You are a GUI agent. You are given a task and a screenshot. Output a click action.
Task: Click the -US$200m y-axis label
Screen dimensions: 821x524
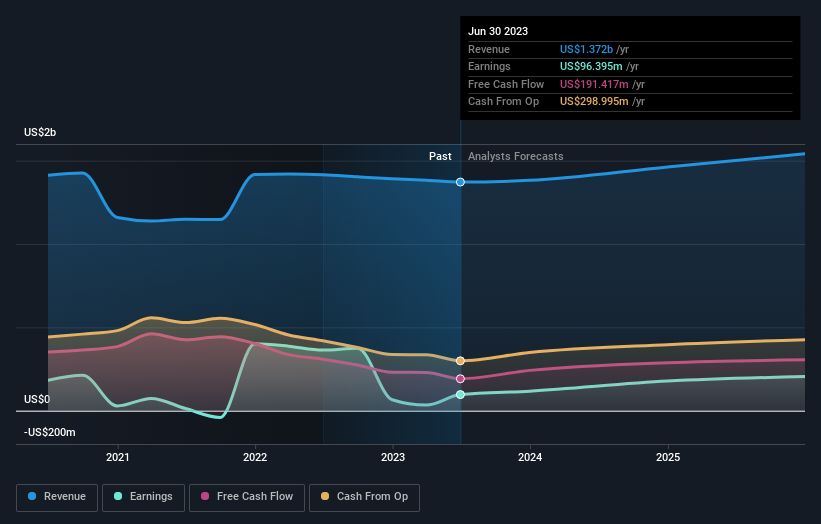(50, 432)
